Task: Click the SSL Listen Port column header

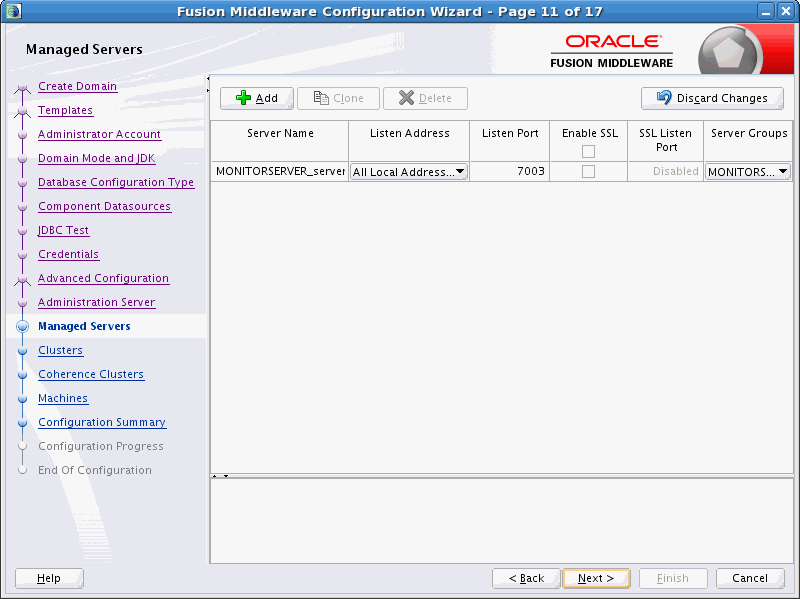Action: tap(665, 141)
